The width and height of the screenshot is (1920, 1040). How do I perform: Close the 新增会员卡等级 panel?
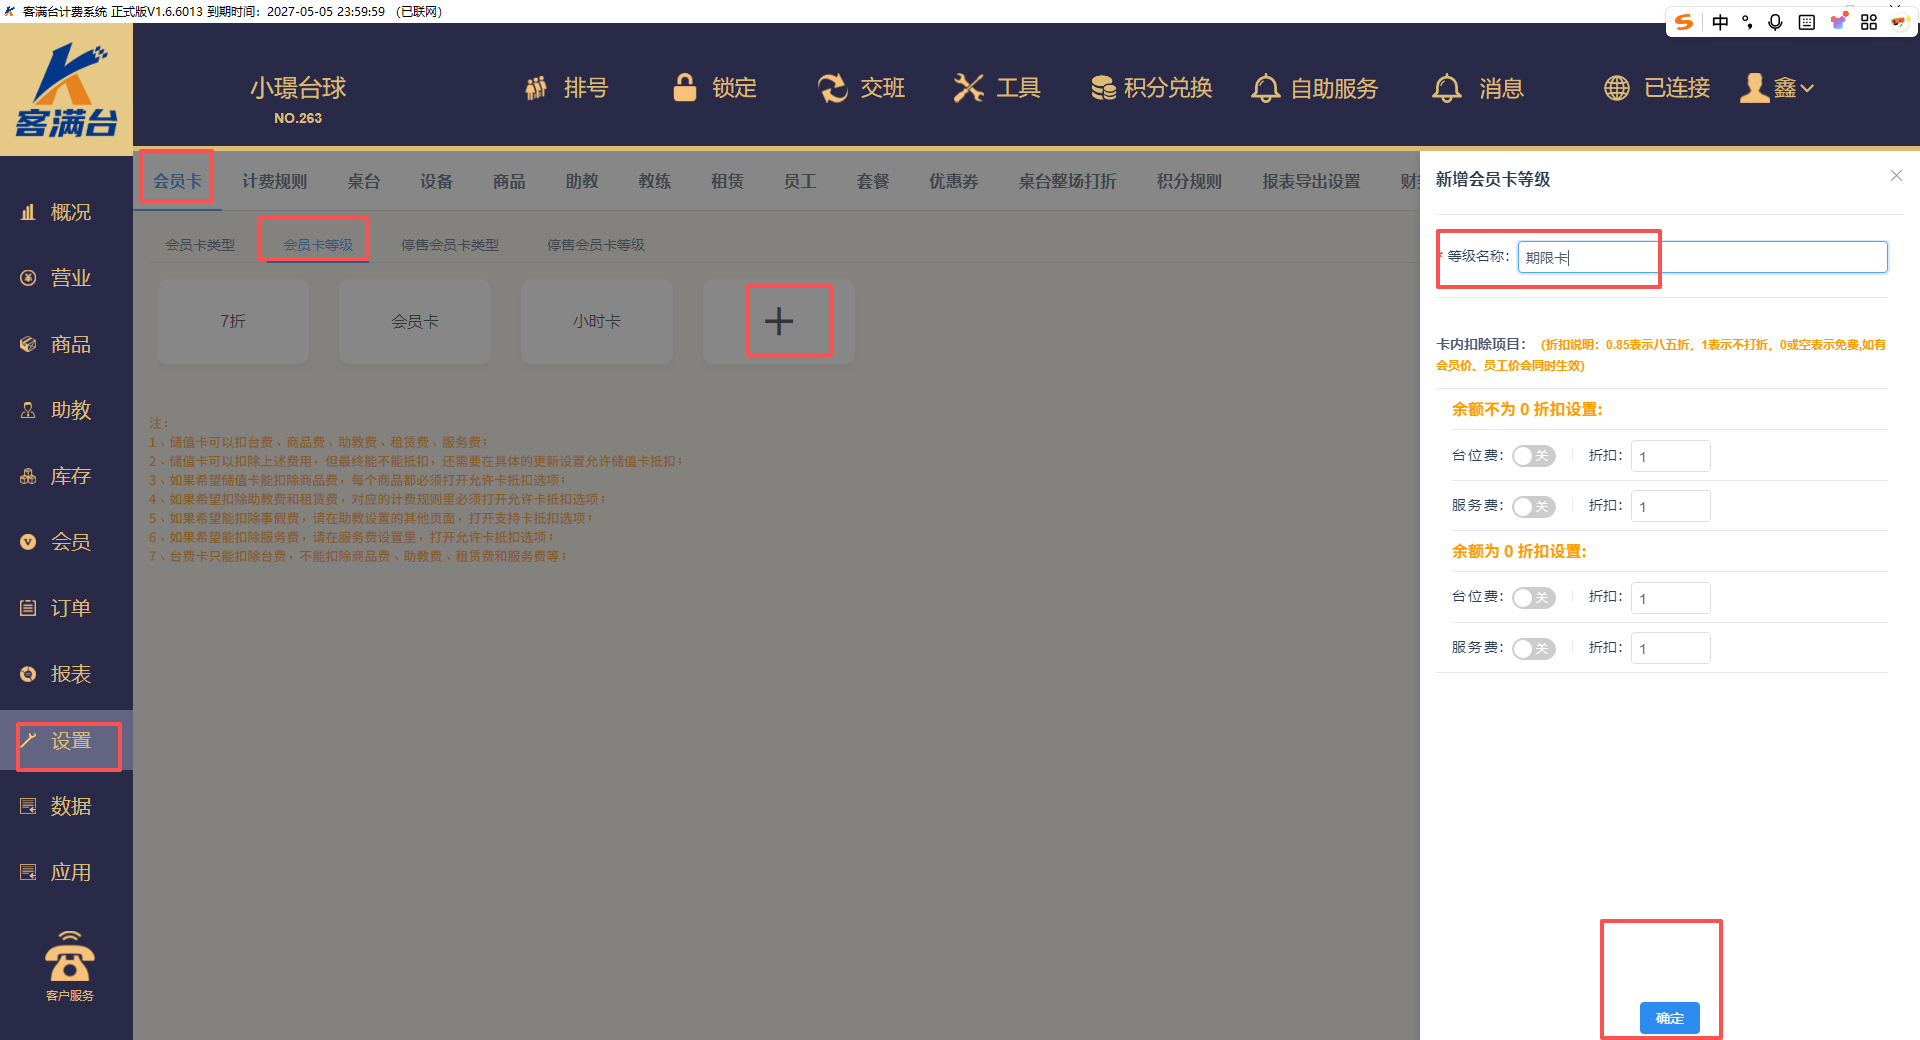1896,176
